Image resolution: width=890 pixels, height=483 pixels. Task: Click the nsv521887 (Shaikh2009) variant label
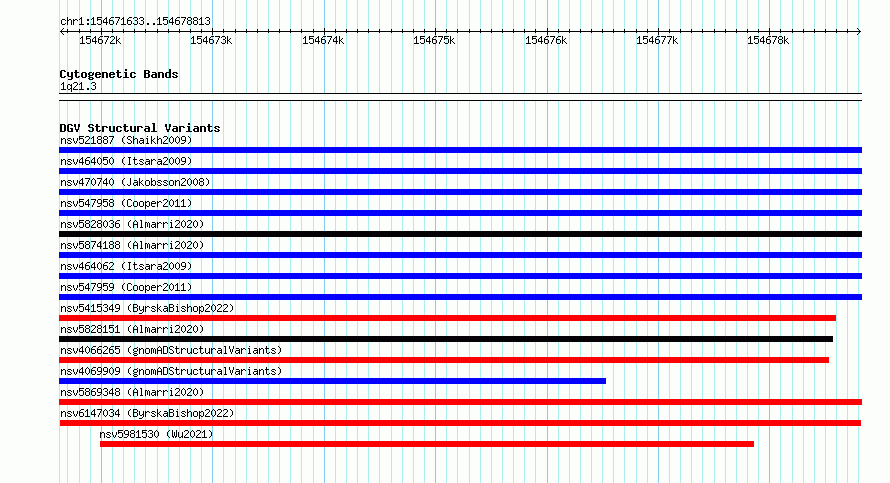pyautogui.click(x=126, y=140)
